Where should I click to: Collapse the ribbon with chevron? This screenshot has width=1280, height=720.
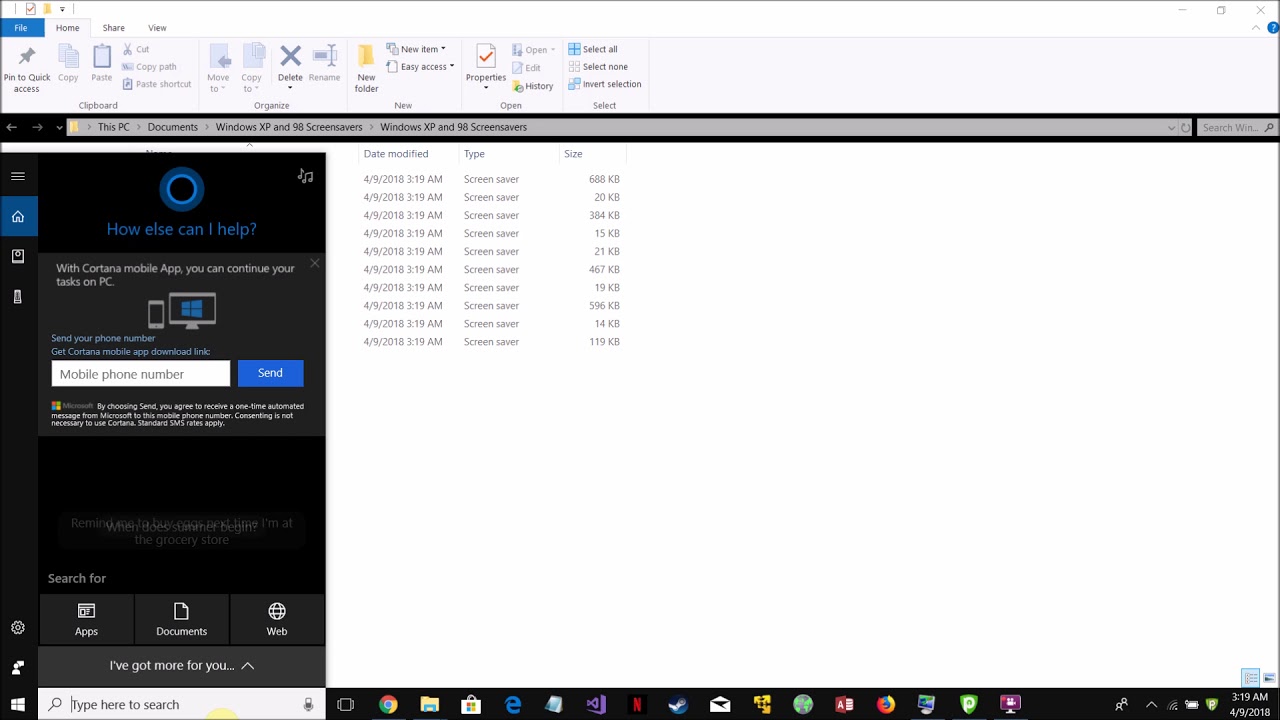pyautogui.click(x=1257, y=28)
